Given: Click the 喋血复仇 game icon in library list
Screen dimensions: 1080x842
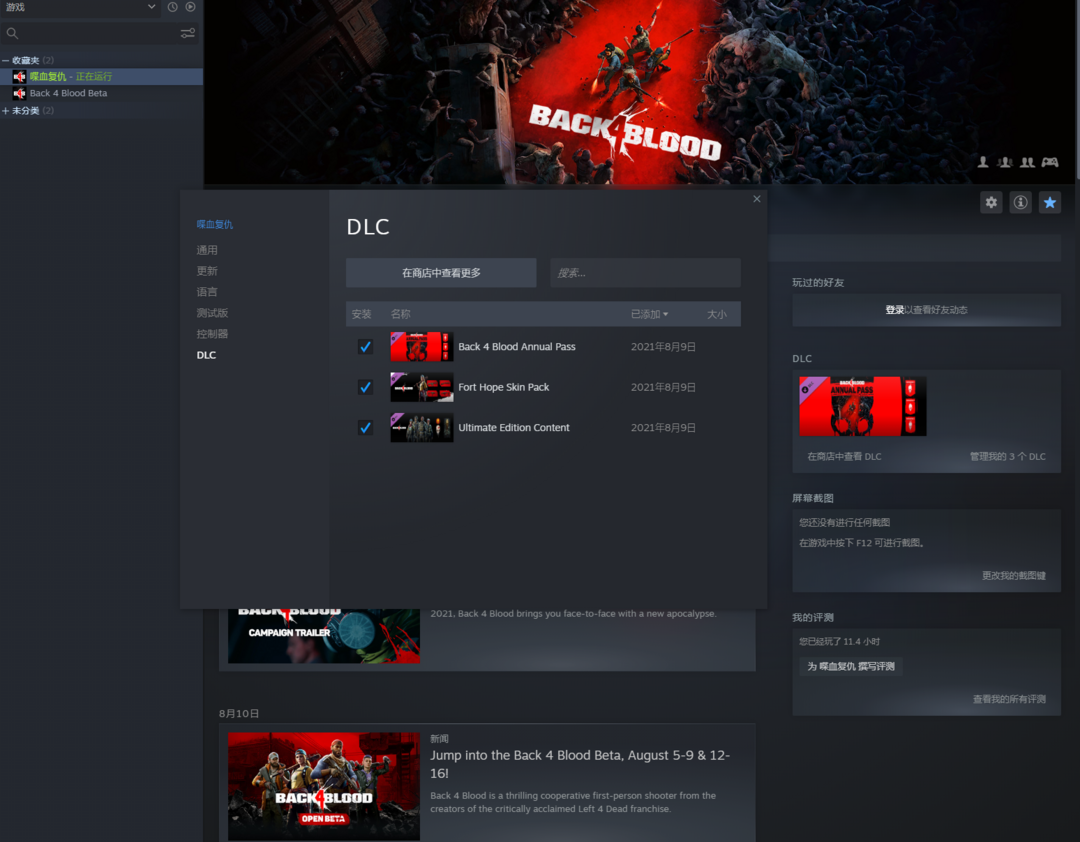Looking at the screenshot, I should (x=19, y=76).
